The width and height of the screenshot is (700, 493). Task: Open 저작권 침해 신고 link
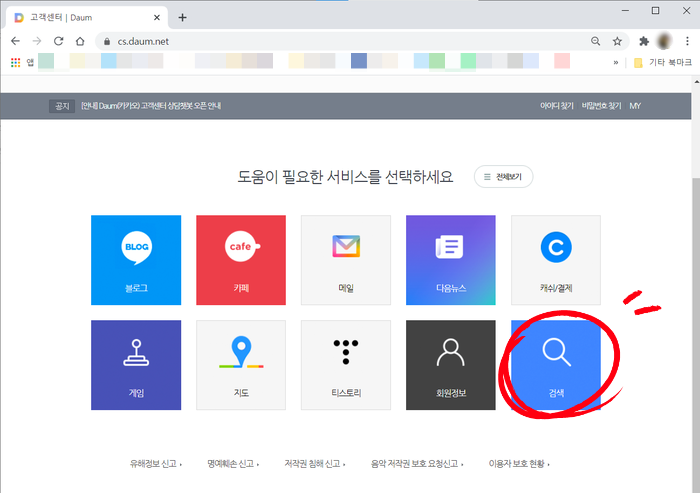[x=315, y=464]
